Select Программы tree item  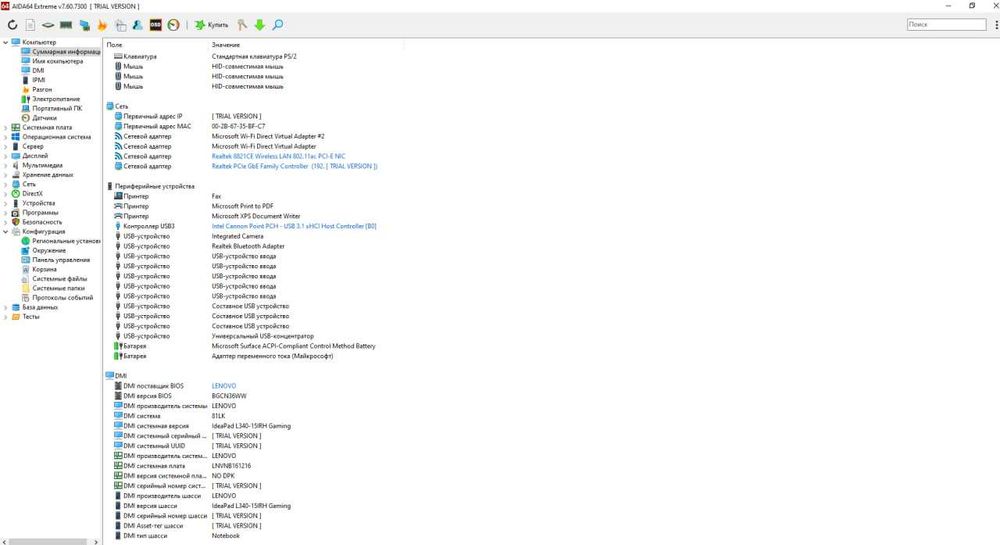(40, 213)
